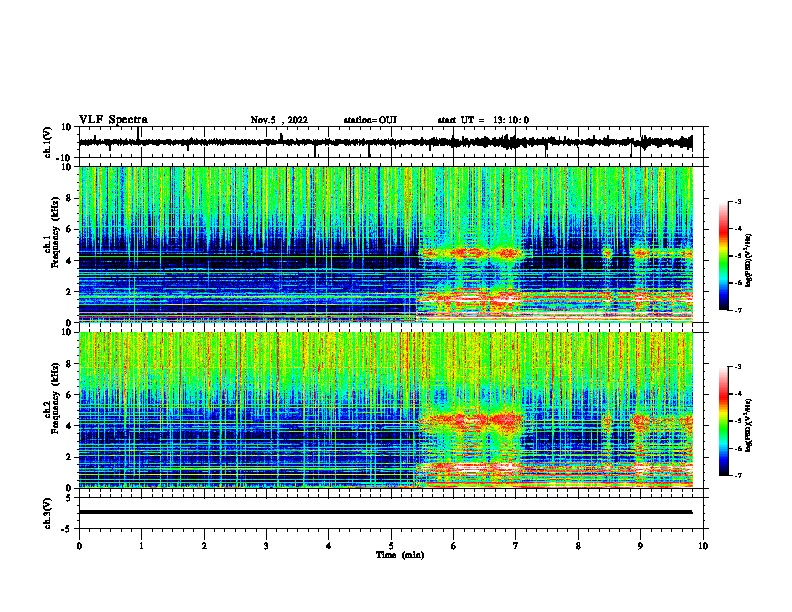Click the "-7" tick on ch.2 colorbar
Image resolution: width=792 pixels, height=612 pixels.
pos(738,476)
